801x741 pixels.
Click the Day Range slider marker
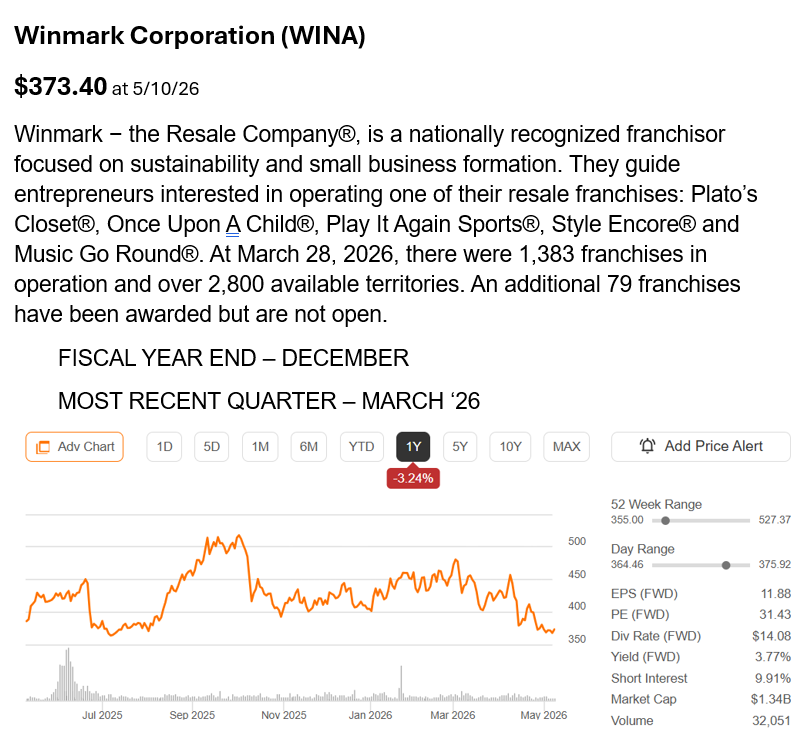coord(726,565)
